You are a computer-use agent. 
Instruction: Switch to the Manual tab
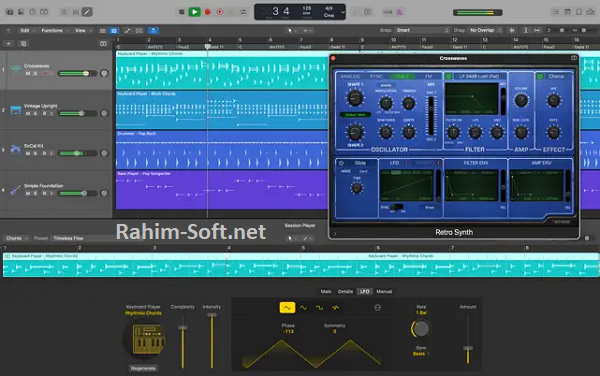pos(384,291)
